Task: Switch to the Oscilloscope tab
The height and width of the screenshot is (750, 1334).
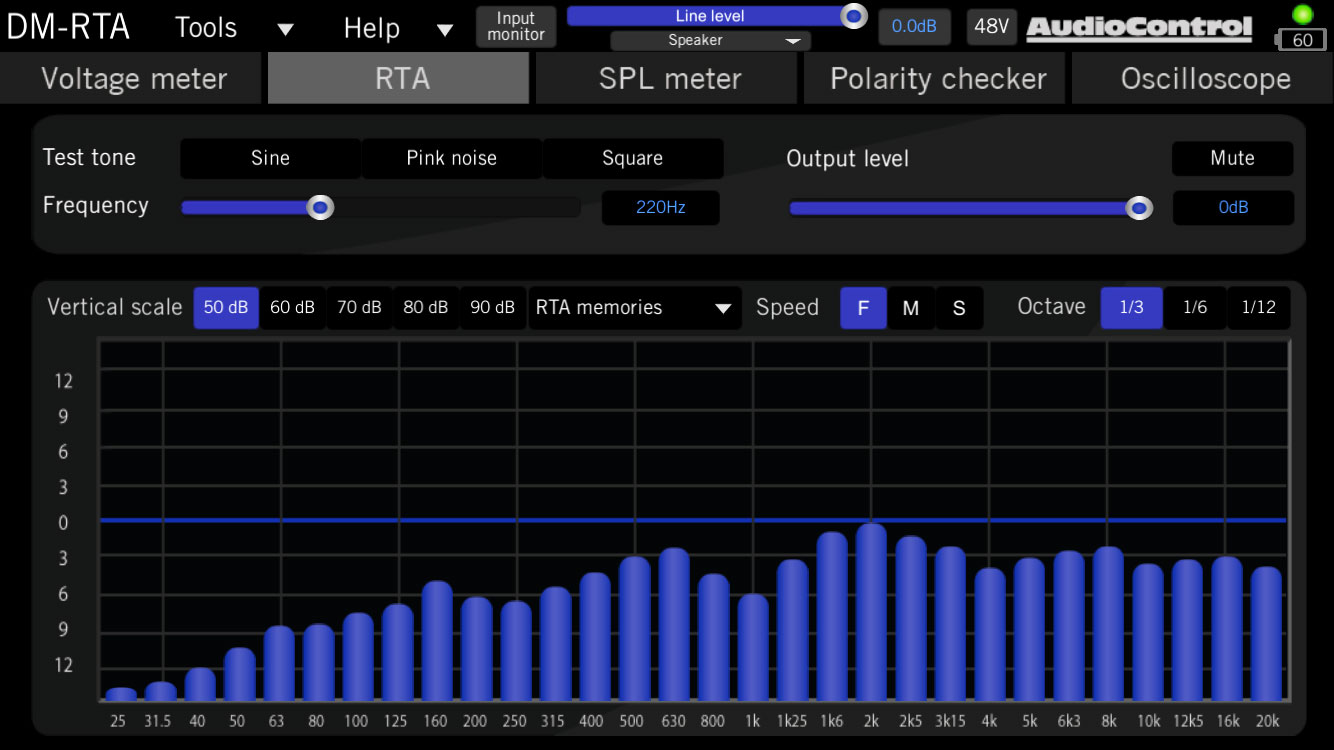Action: pyautogui.click(x=1203, y=78)
